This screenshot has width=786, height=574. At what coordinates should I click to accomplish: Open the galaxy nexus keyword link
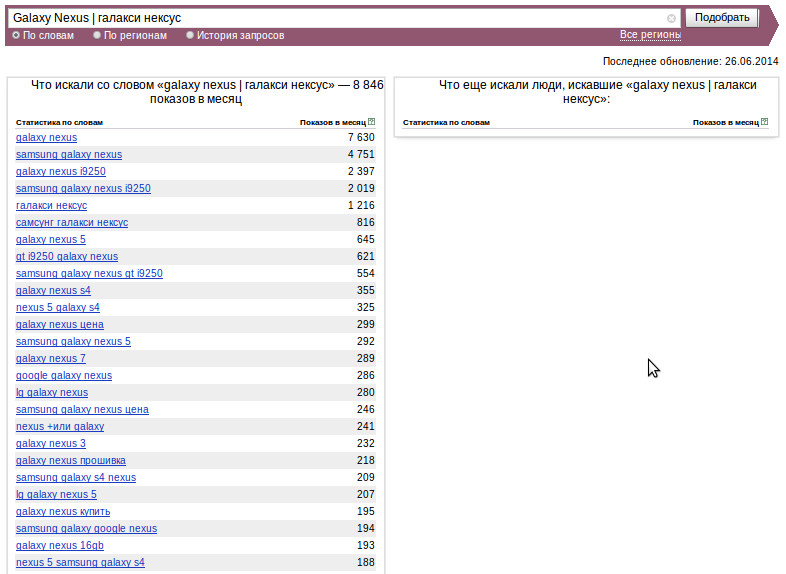pos(47,137)
